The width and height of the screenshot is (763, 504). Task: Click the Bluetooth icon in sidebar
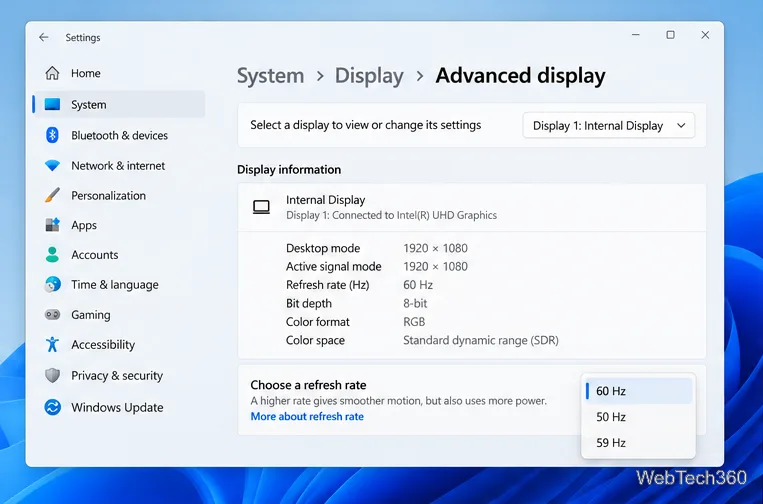(52, 135)
